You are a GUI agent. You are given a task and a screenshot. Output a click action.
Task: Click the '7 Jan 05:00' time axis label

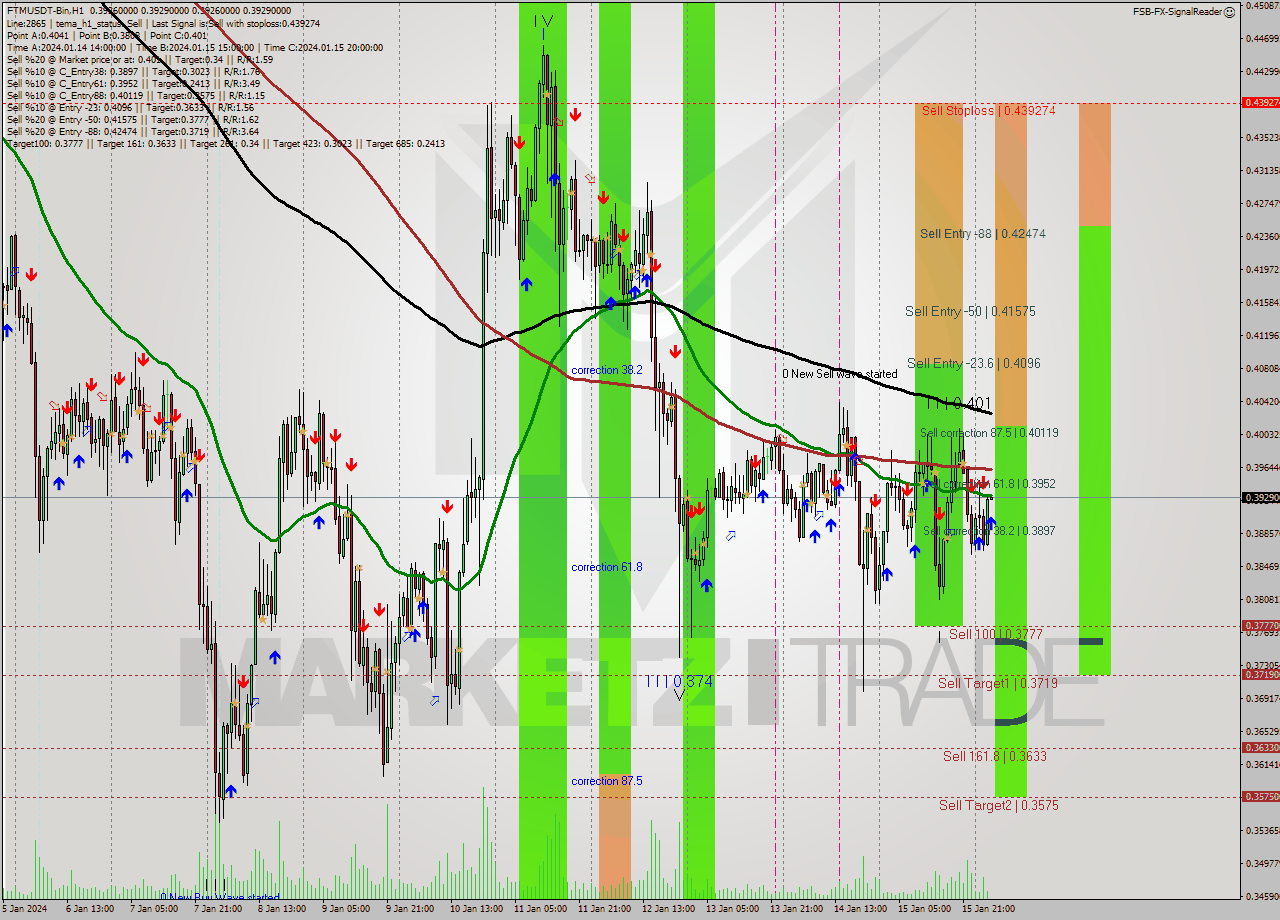coord(155,909)
